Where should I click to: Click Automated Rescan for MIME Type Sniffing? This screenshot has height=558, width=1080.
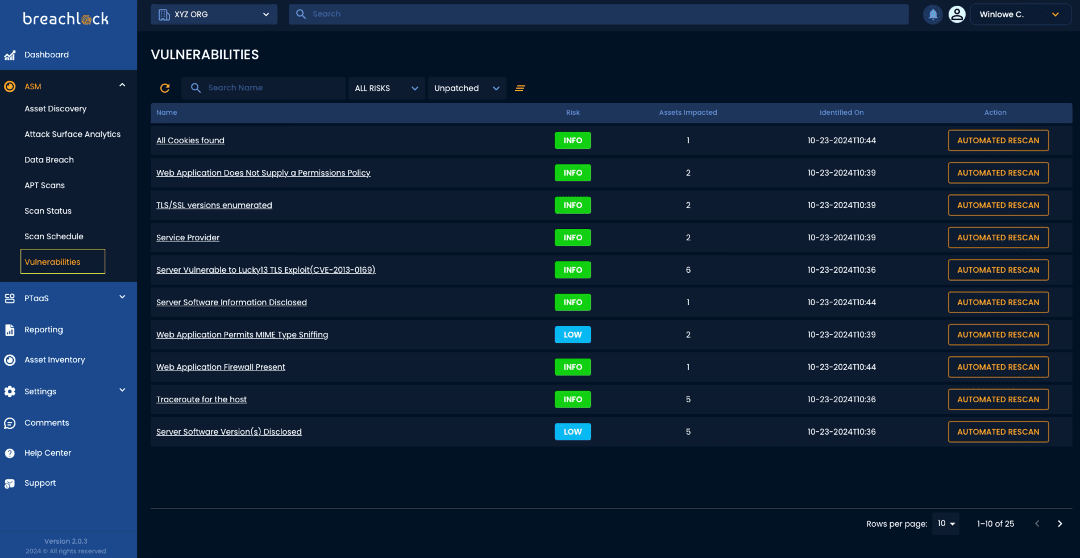998,335
